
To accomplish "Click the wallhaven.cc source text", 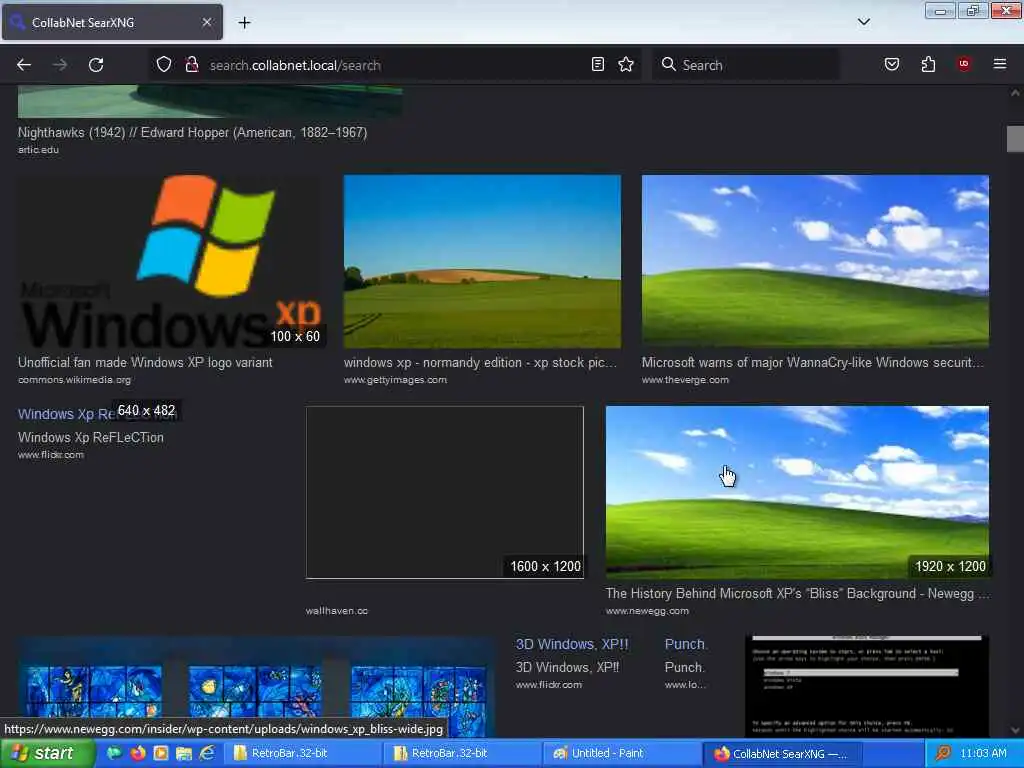I will coord(336,611).
